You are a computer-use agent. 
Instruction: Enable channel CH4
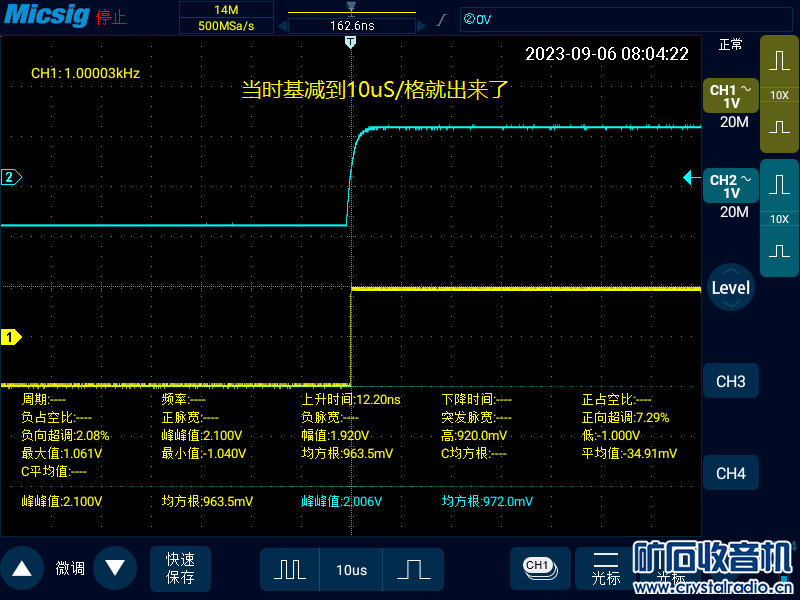point(731,473)
